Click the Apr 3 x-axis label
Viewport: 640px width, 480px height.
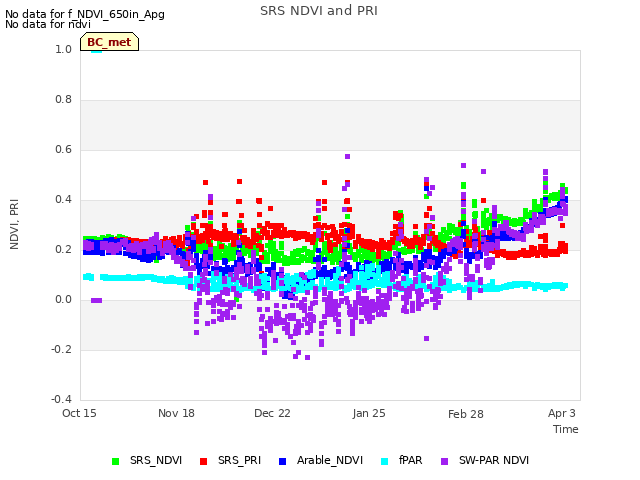click(562, 413)
